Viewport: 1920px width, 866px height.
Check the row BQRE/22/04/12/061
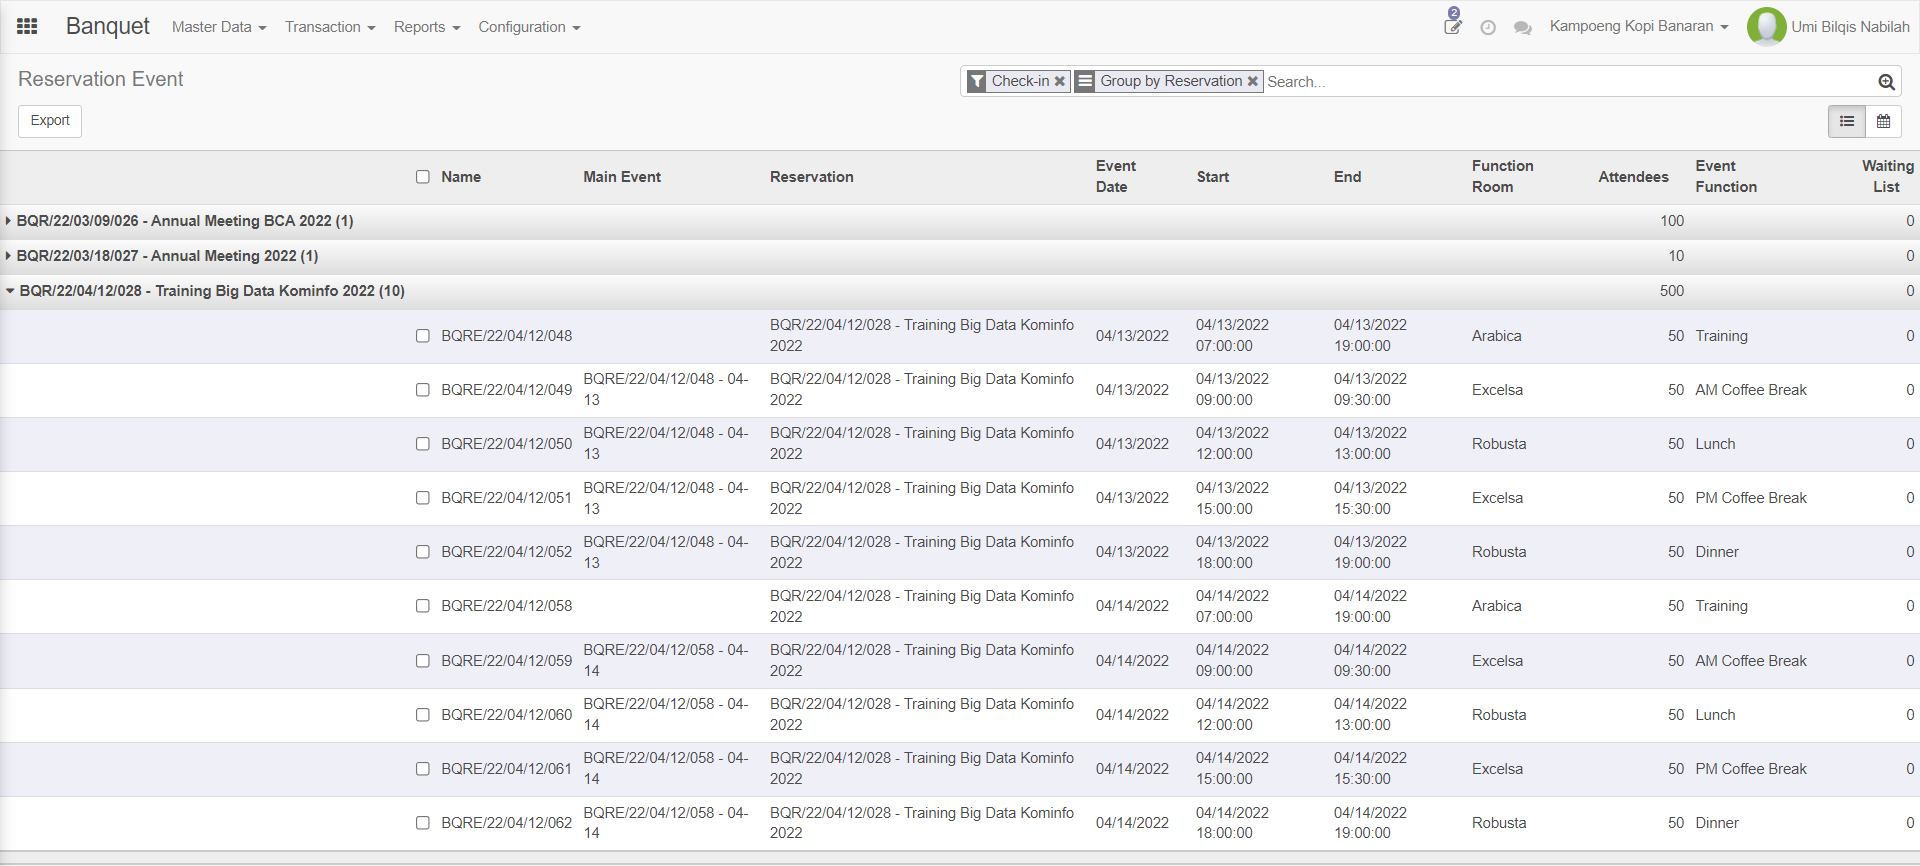(423, 769)
